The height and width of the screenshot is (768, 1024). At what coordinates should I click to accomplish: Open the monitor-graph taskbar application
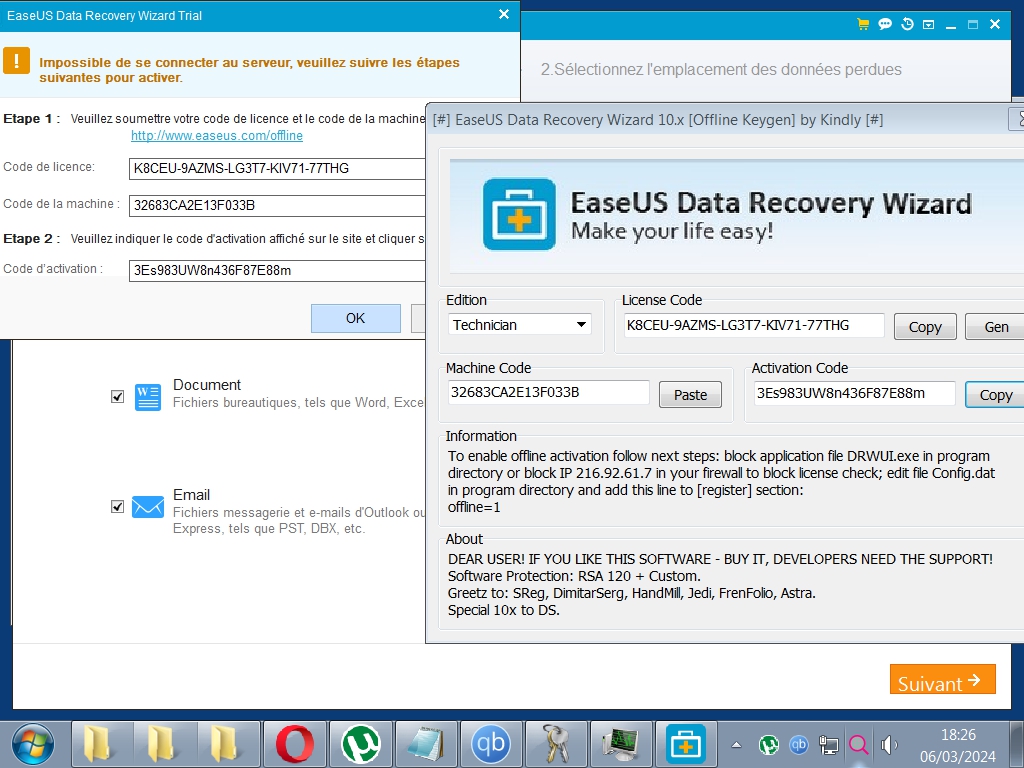[620, 744]
